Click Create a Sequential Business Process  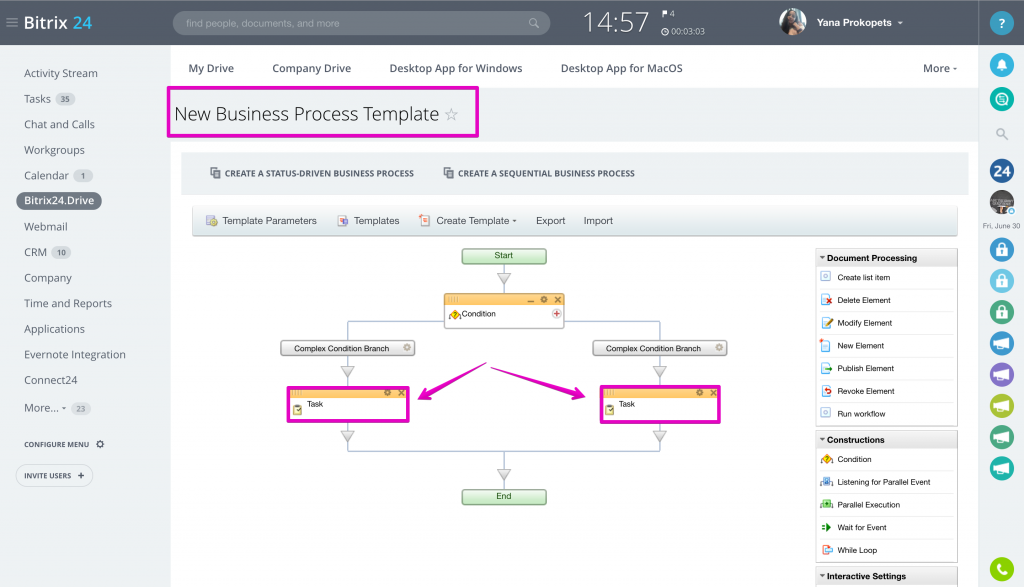pyautogui.click(x=539, y=173)
